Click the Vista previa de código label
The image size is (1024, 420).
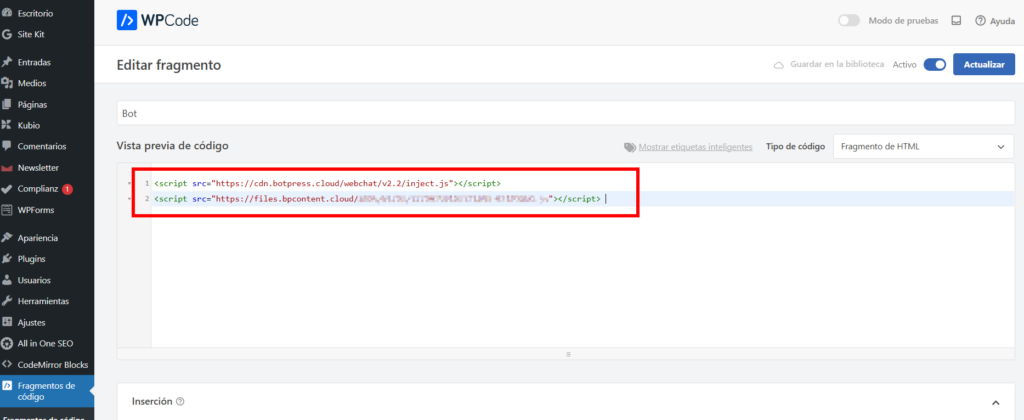click(172, 146)
